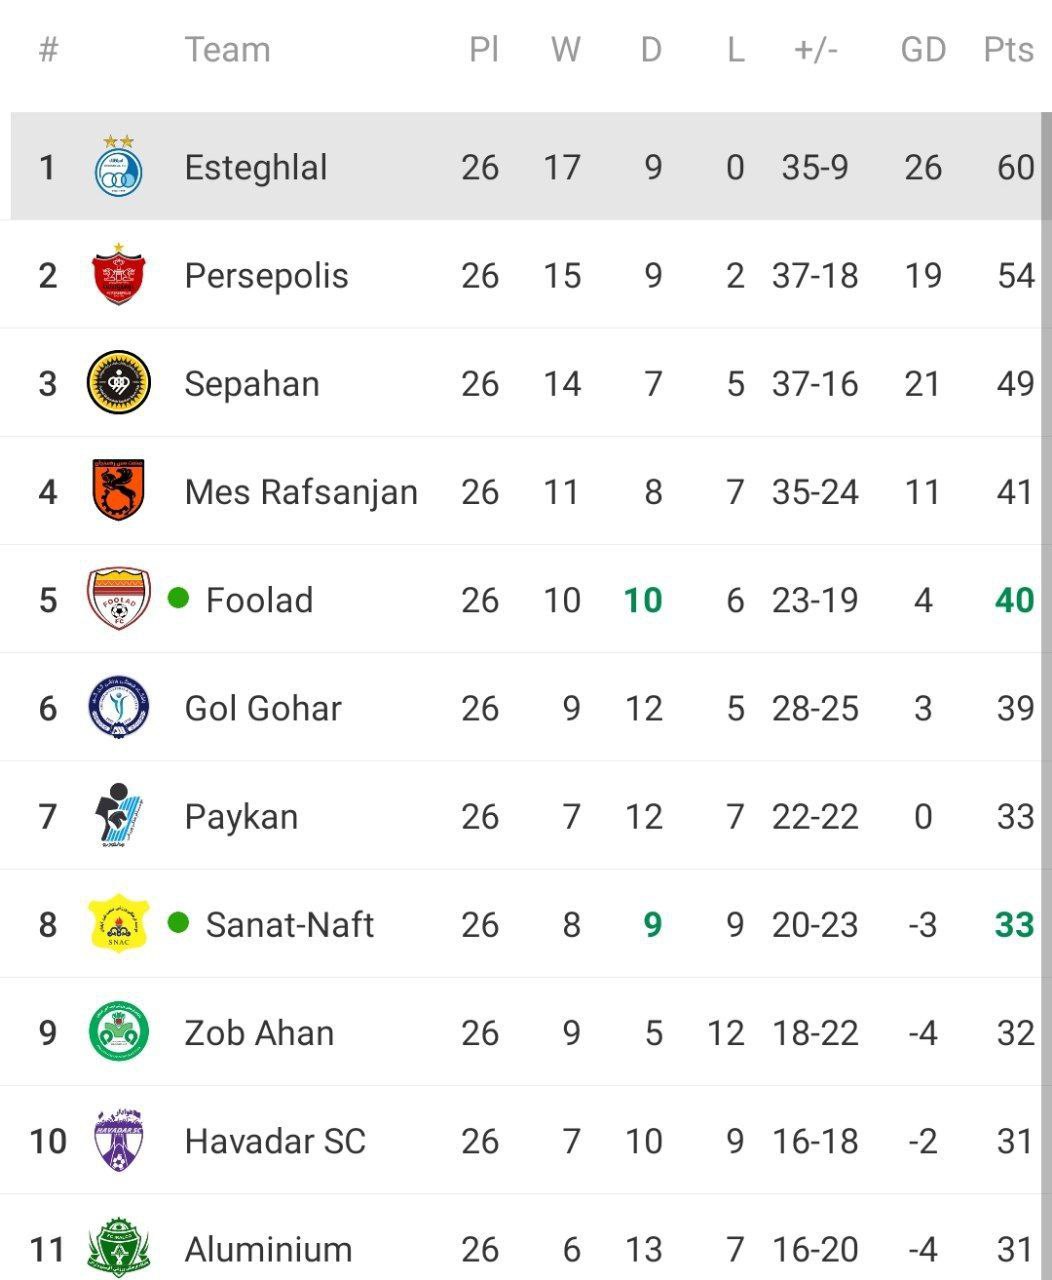Open the Esteghlal team name link
The height and width of the screenshot is (1280, 1052).
tap(255, 167)
